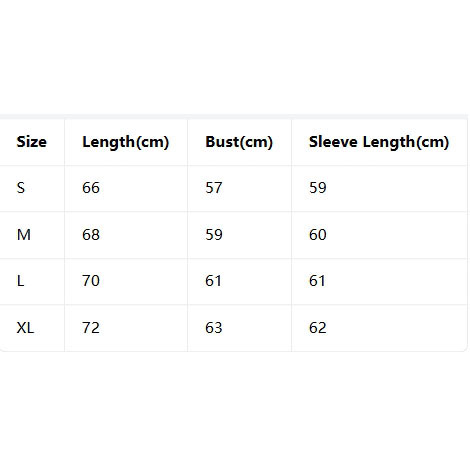Image resolution: width=470 pixels, height=470 pixels.
Task: Click bust value 59 in M row
Action: tap(214, 235)
